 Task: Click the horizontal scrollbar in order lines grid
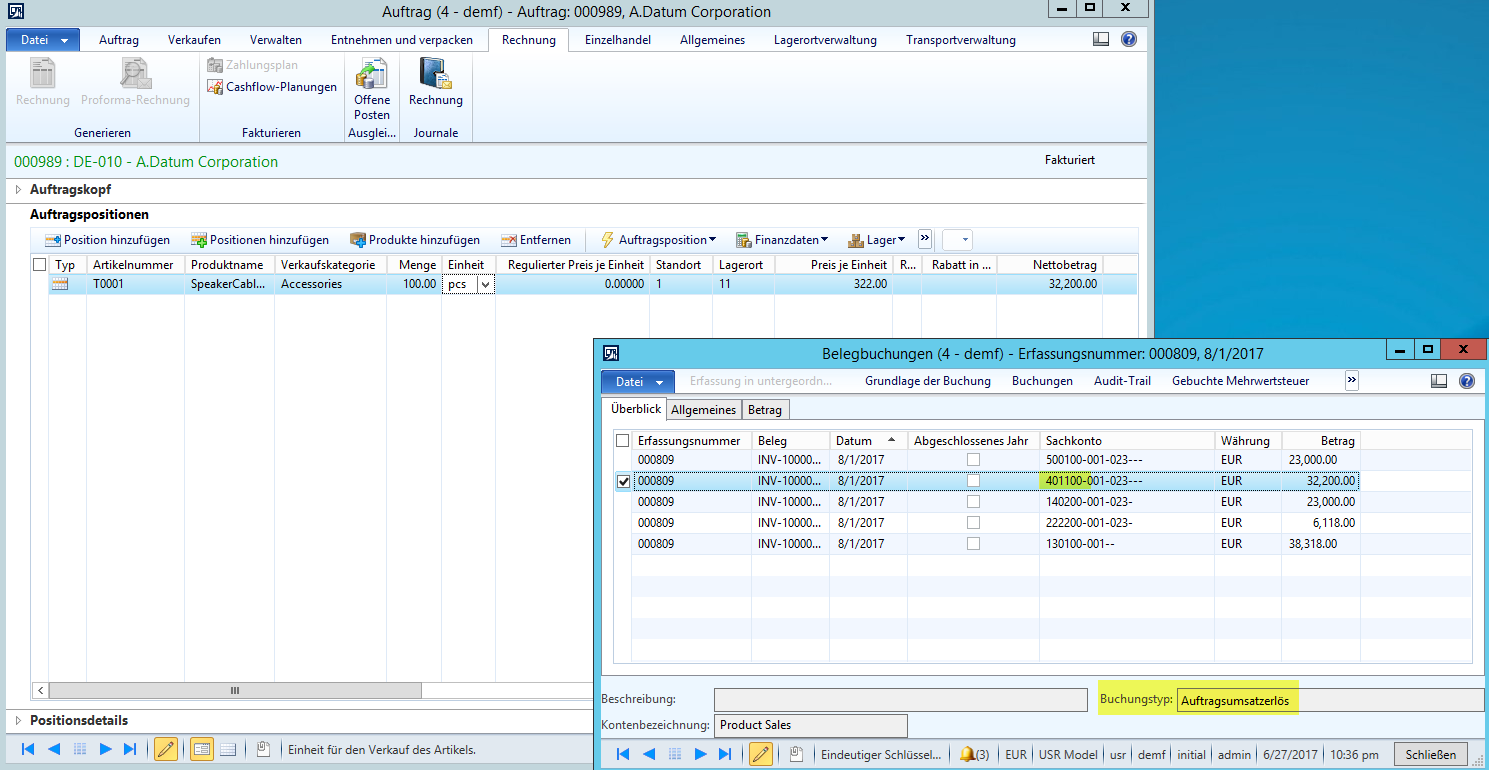(235, 690)
